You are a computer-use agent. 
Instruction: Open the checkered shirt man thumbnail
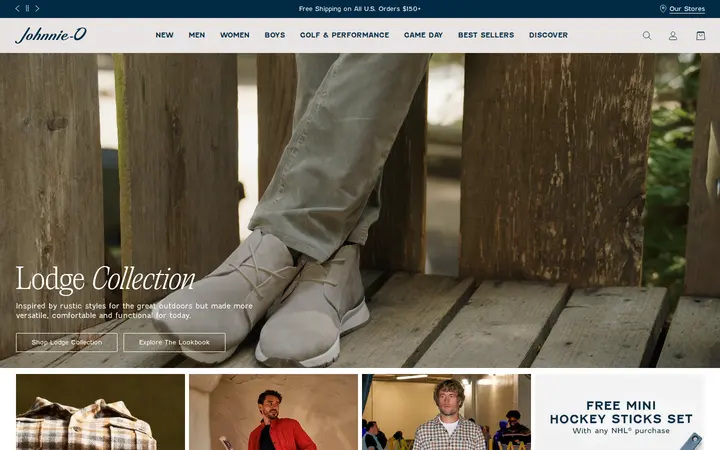[446, 412]
